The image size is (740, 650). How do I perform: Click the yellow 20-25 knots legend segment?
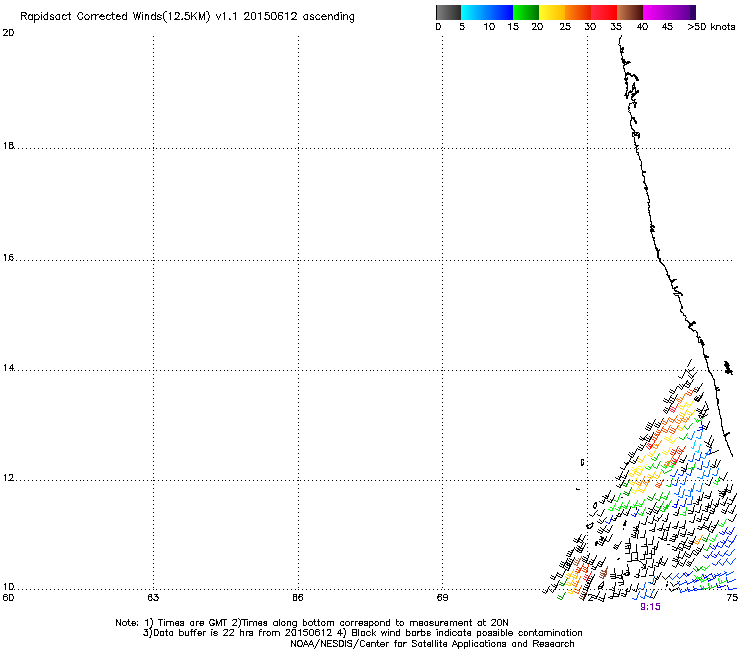point(552,12)
